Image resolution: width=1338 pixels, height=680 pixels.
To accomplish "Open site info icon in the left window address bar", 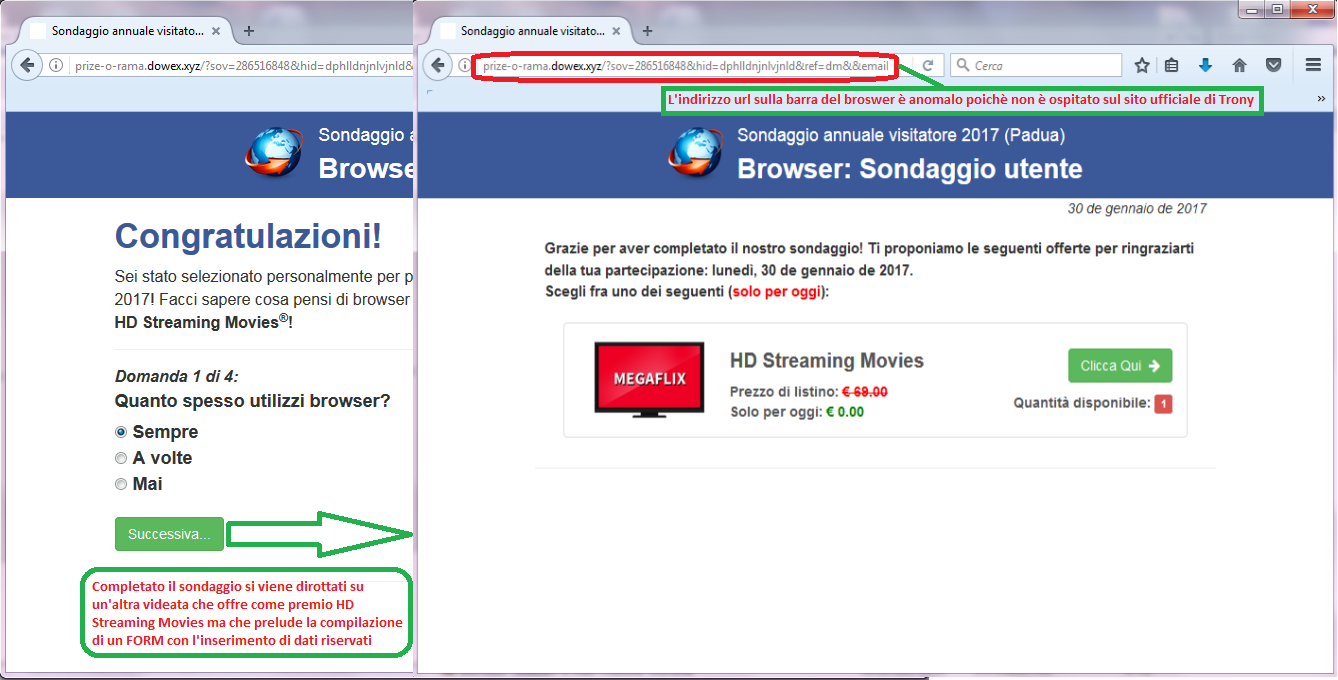I will tap(56, 67).
